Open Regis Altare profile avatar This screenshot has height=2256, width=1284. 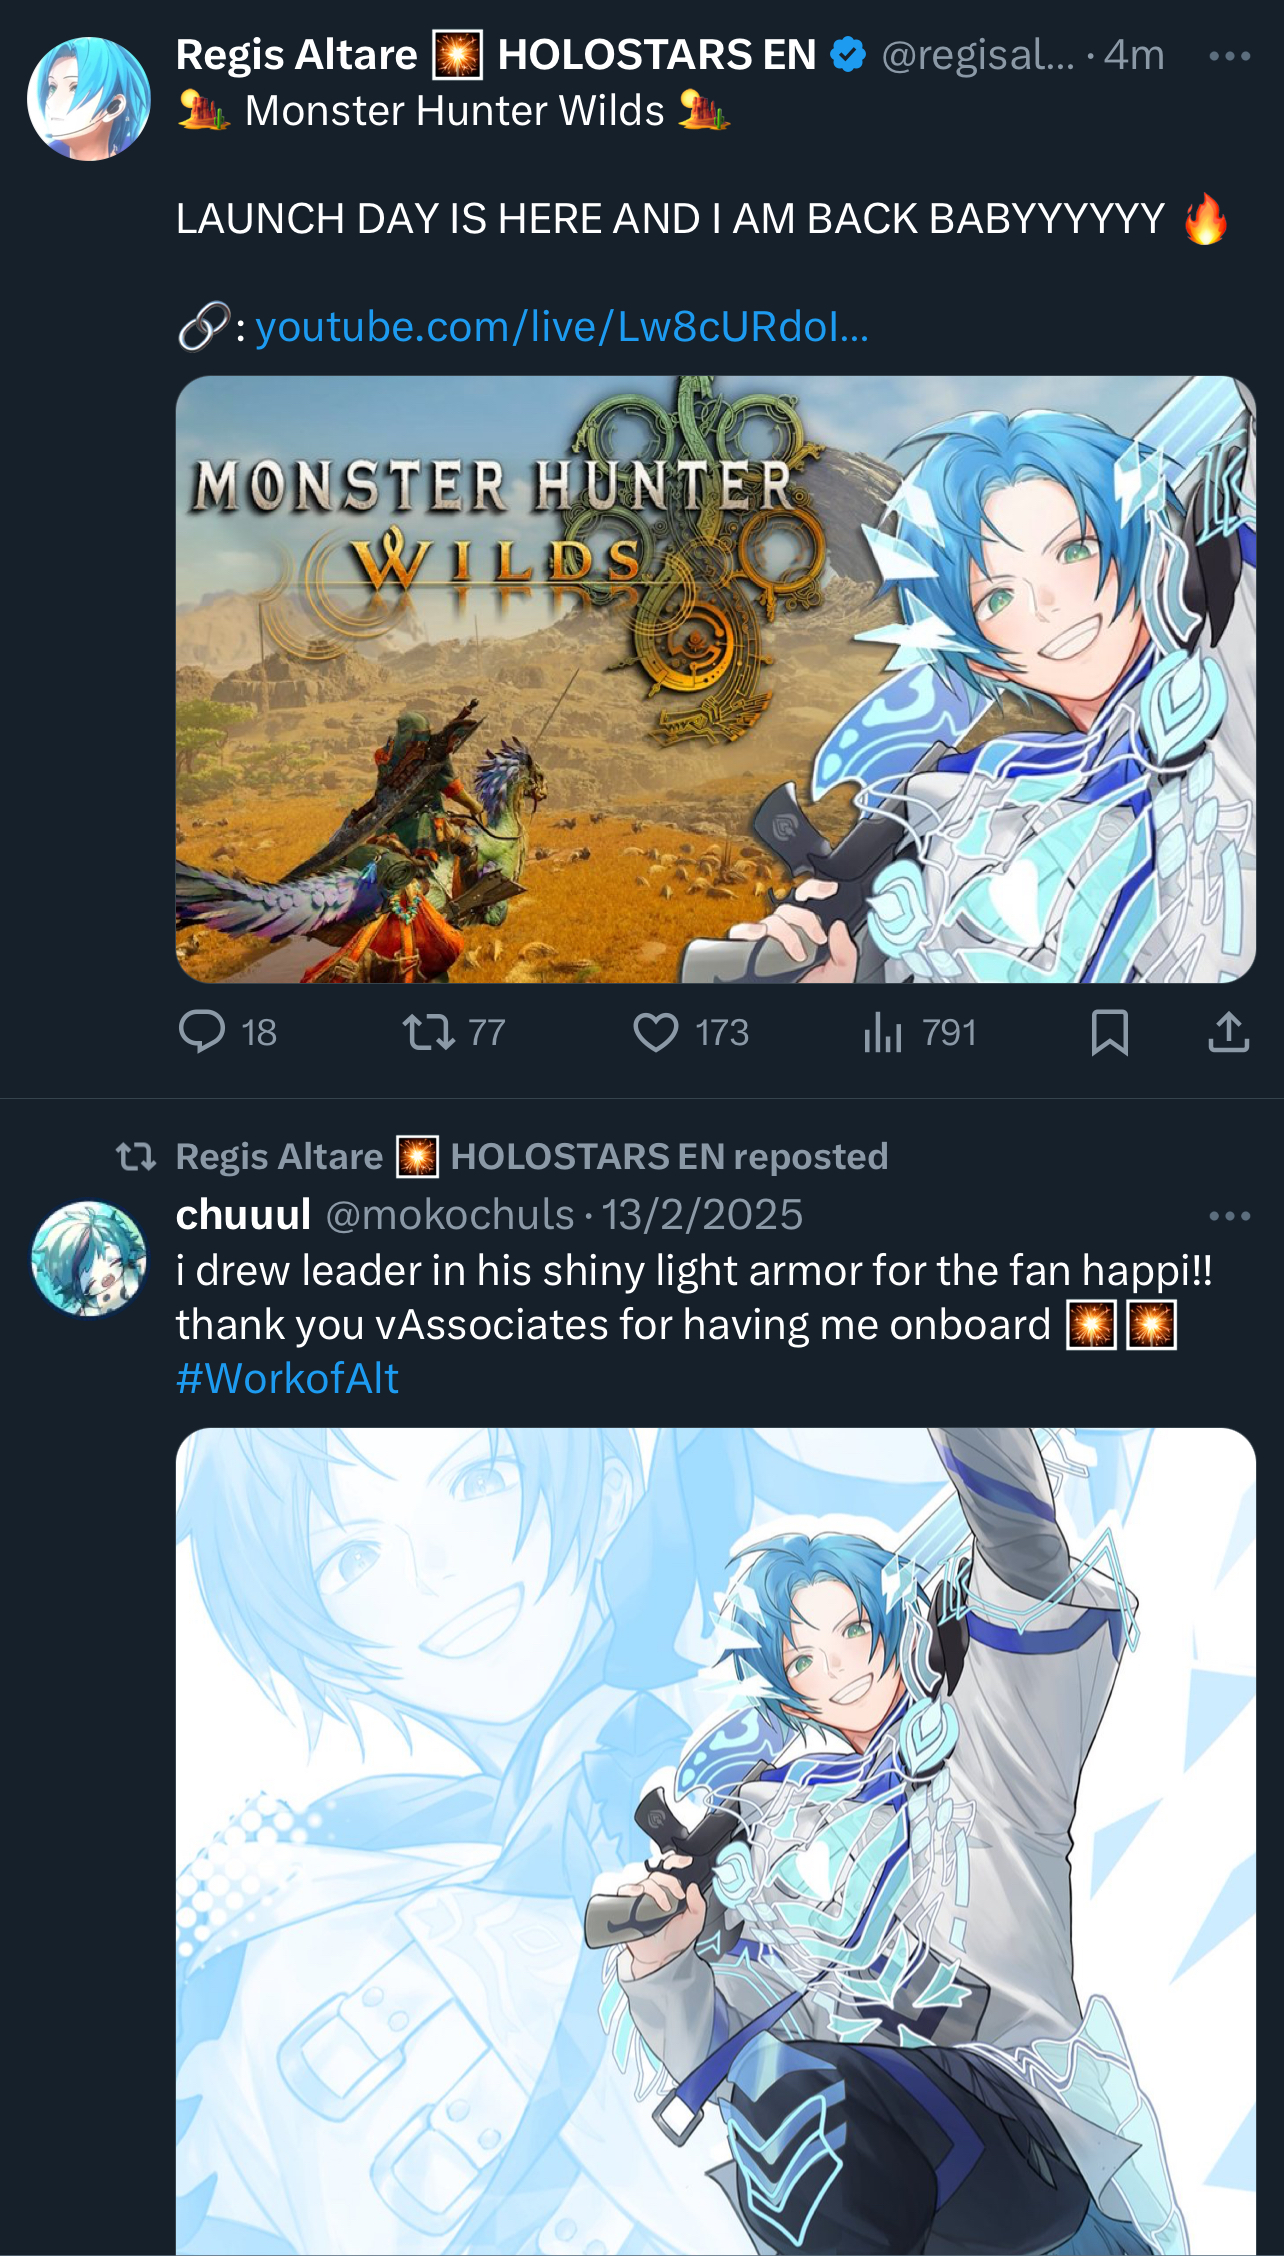pyautogui.click(x=89, y=99)
